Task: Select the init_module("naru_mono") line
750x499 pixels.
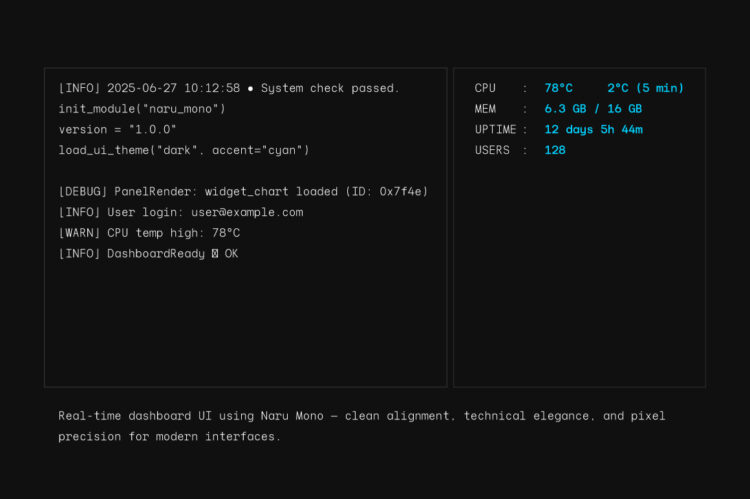Action: pos(142,108)
